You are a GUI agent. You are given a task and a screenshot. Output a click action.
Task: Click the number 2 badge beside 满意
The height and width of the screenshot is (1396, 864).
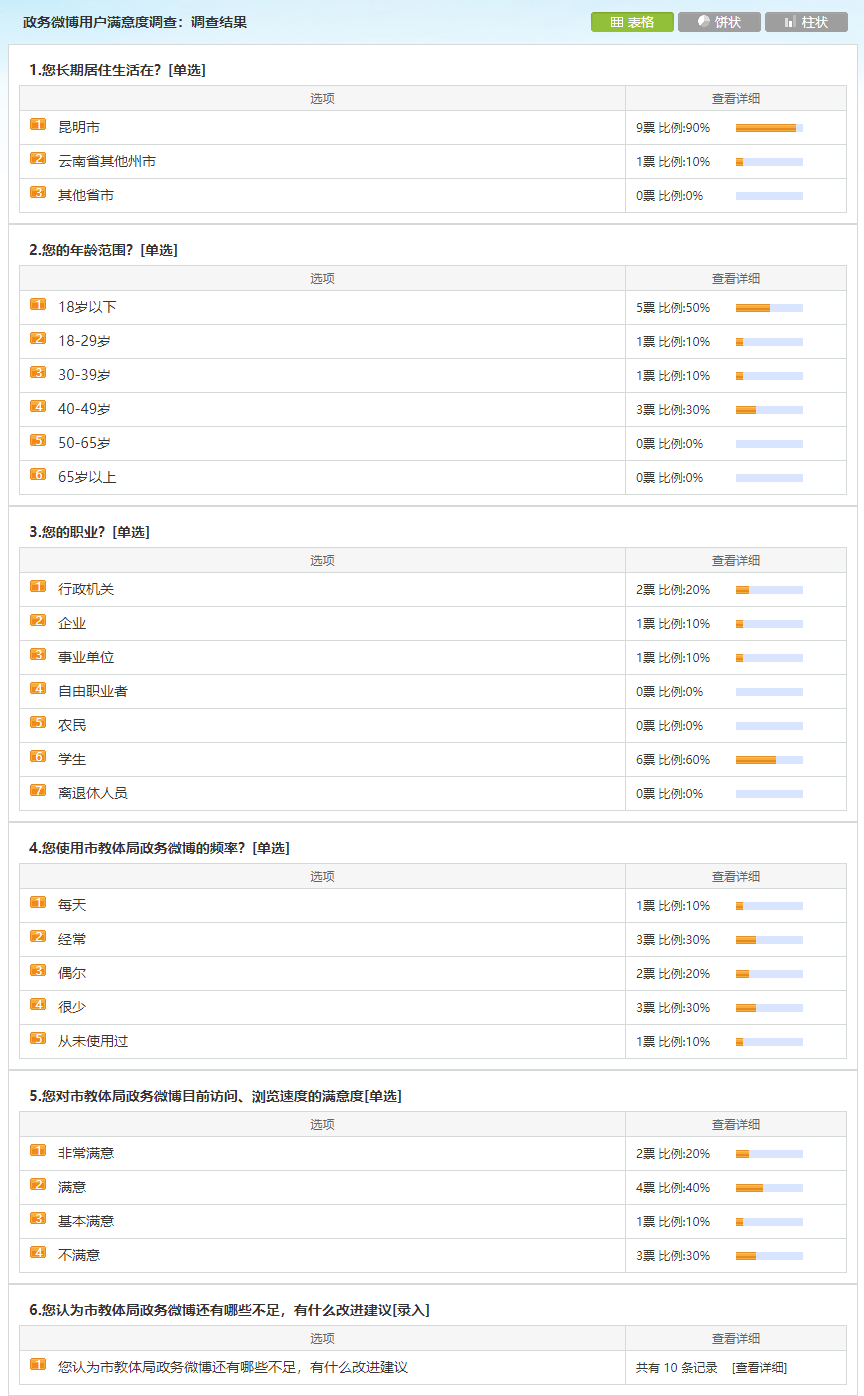point(38,1185)
